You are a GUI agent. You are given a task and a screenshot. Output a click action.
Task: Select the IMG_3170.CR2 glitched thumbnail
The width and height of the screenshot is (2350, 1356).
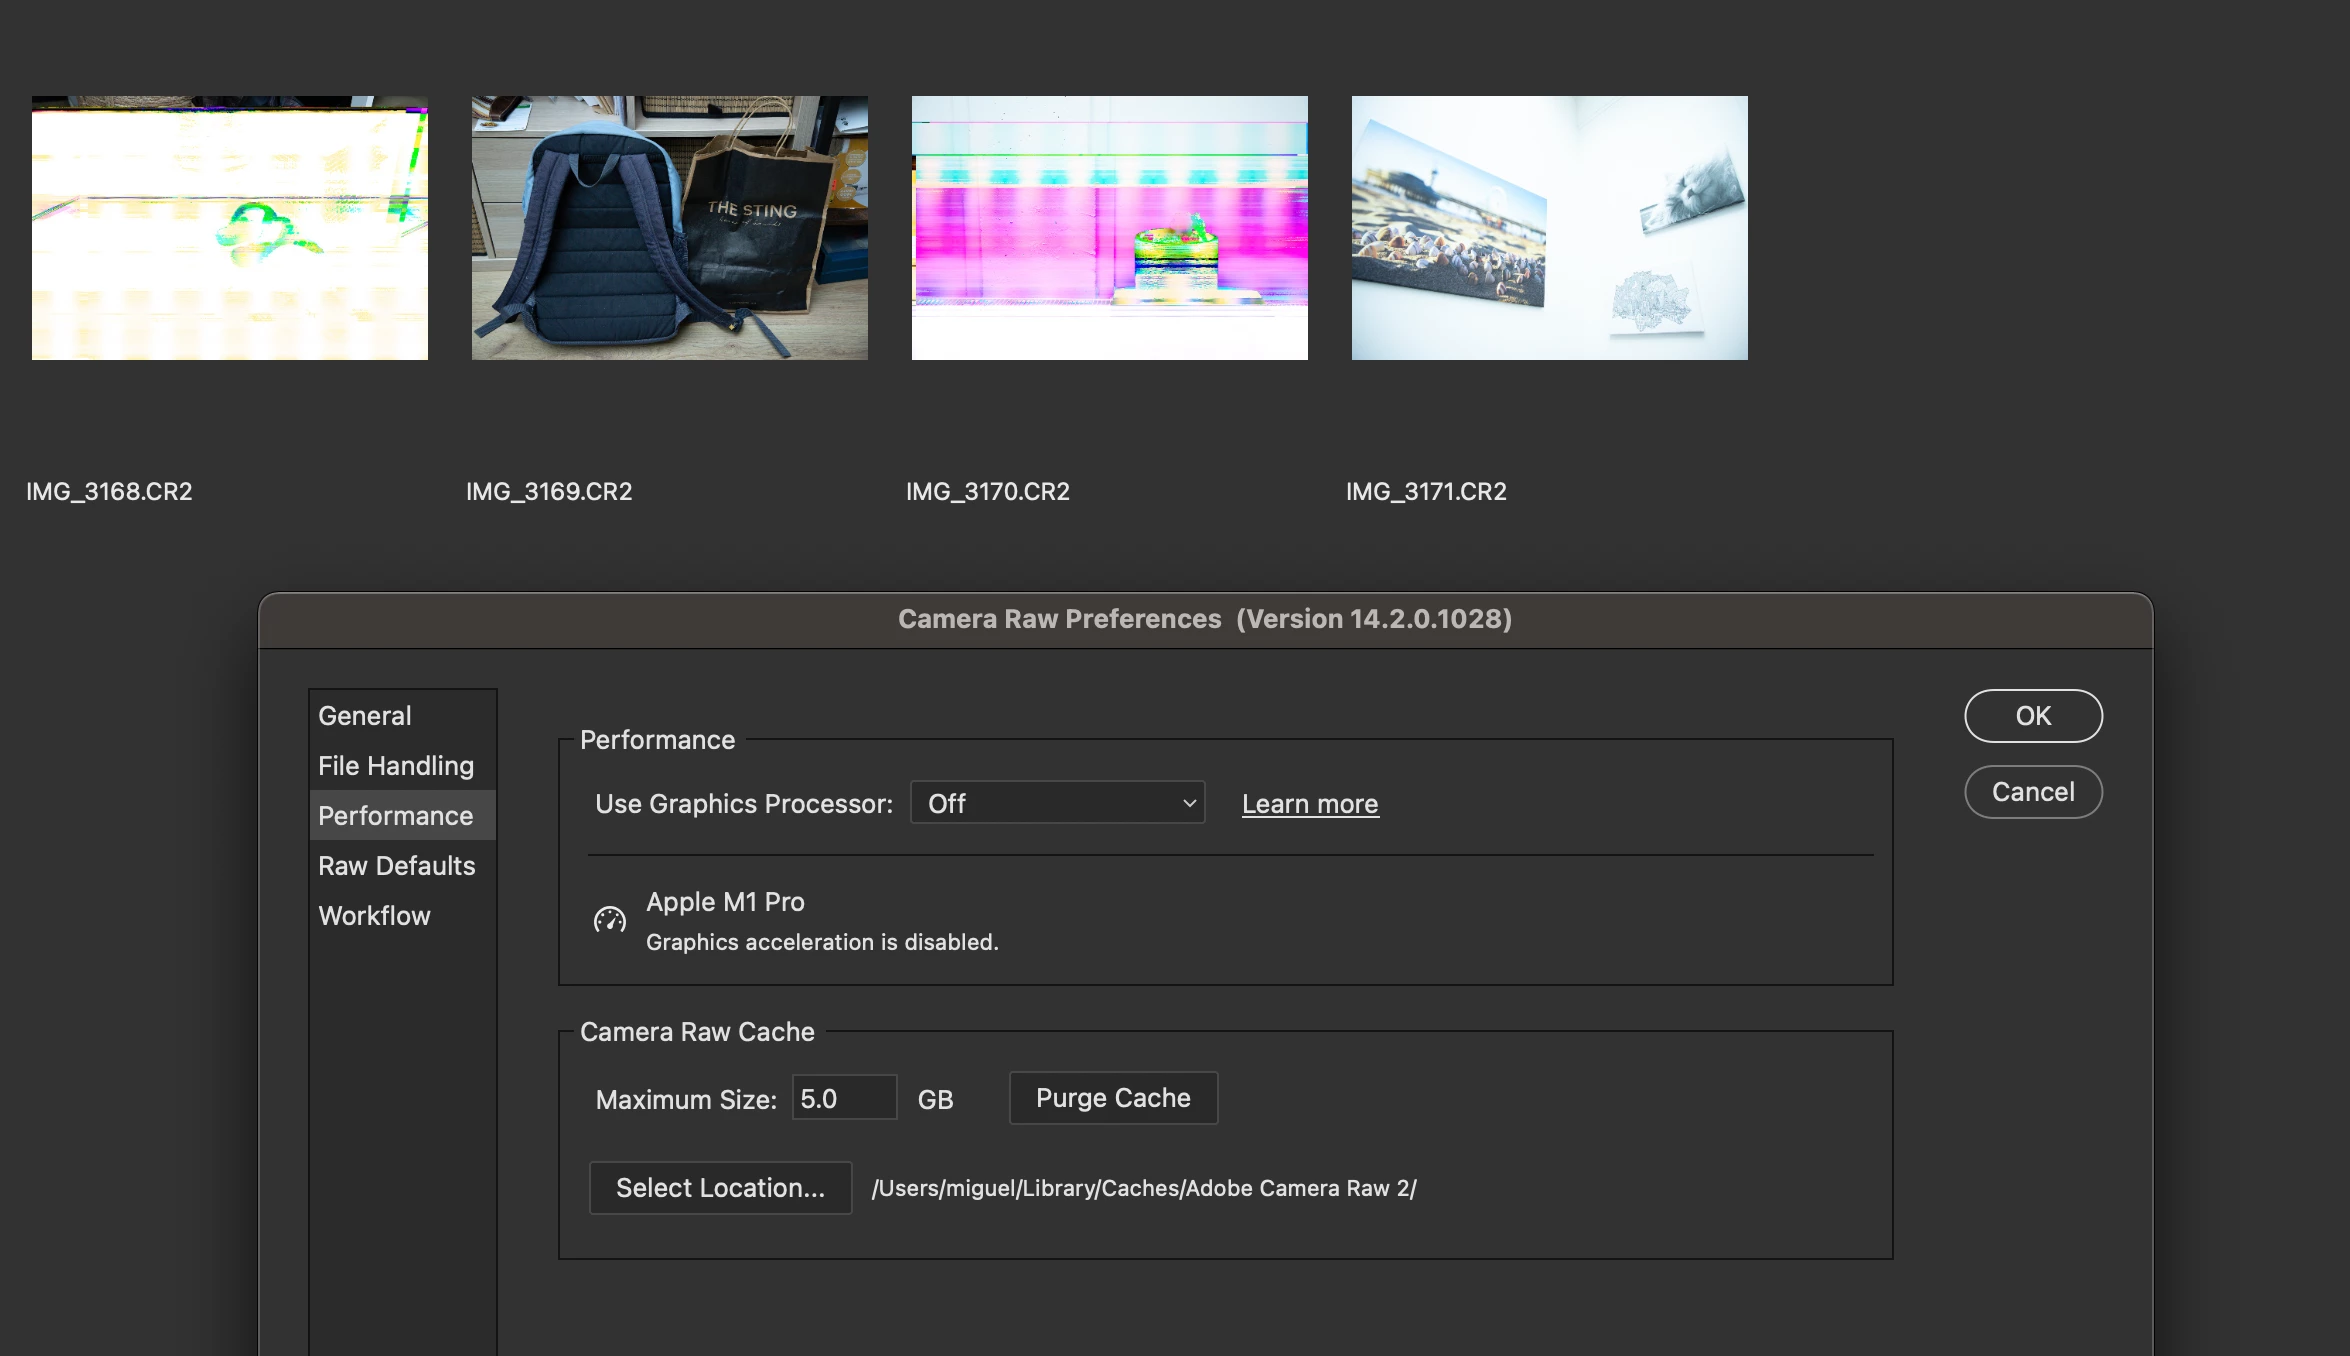point(1110,228)
